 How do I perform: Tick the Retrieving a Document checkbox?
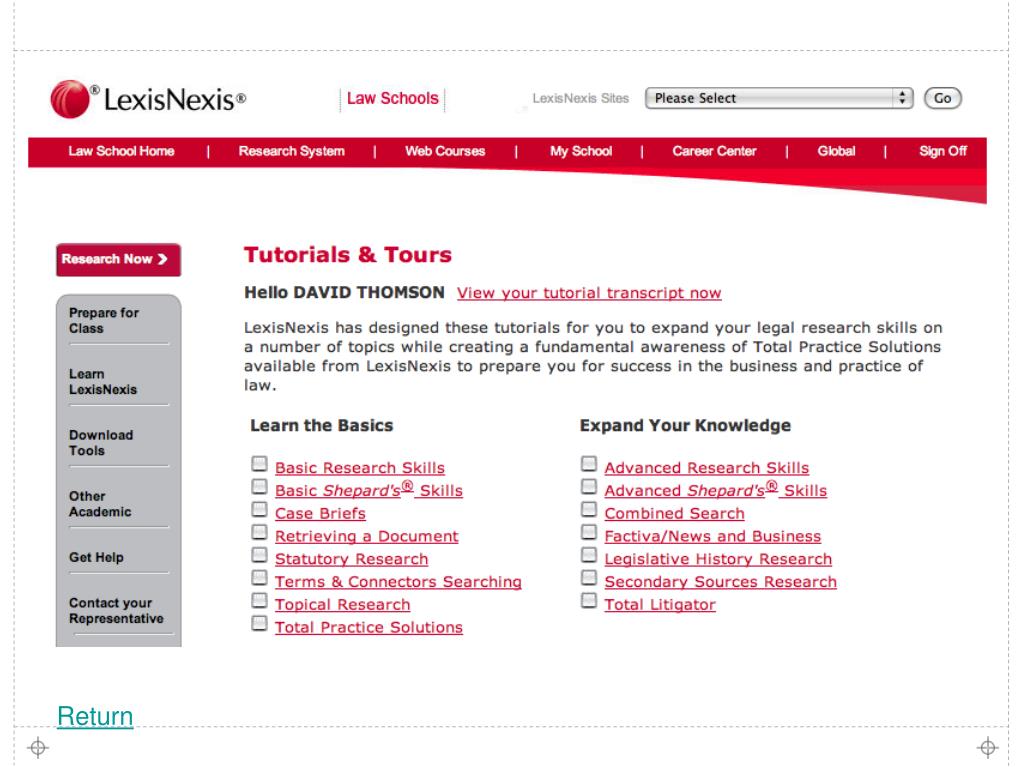tap(259, 532)
